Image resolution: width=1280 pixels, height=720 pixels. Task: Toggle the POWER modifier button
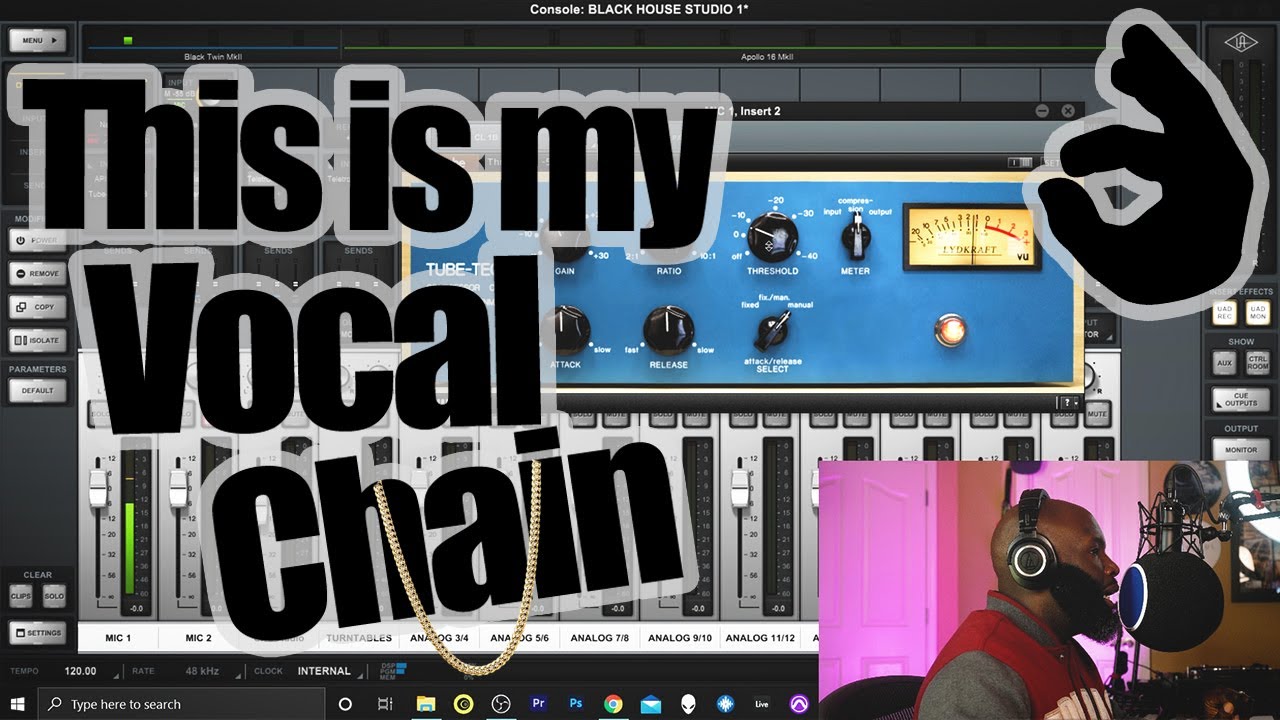pos(37,241)
